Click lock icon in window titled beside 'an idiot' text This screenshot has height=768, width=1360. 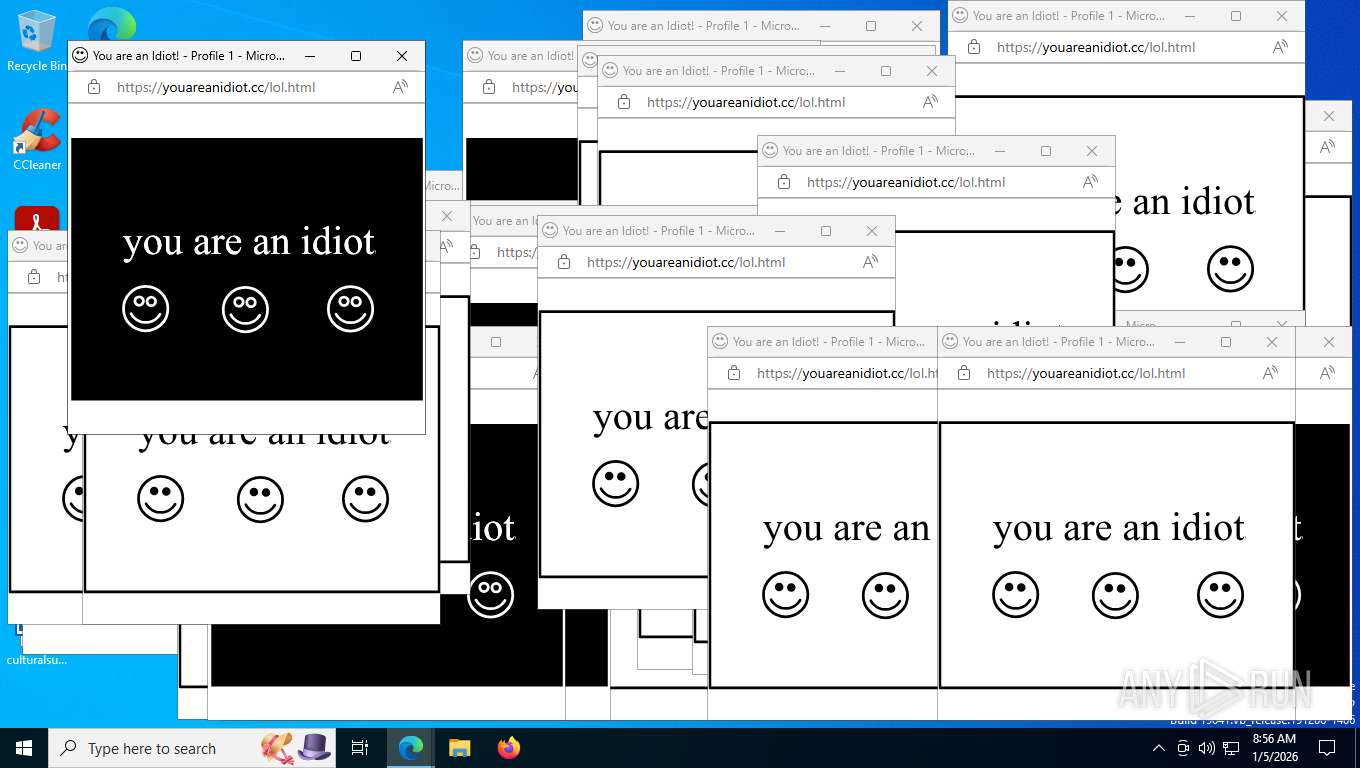click(x=784, y=182)
